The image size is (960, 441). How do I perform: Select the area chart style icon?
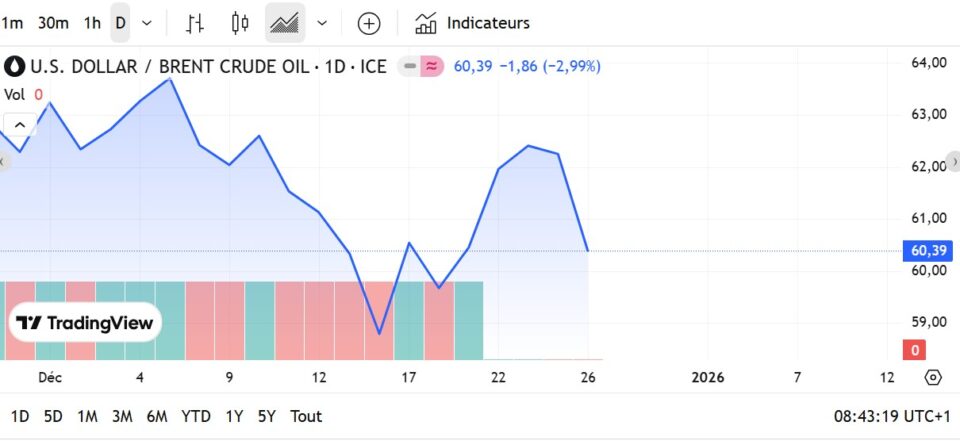[x=285, y=22]
